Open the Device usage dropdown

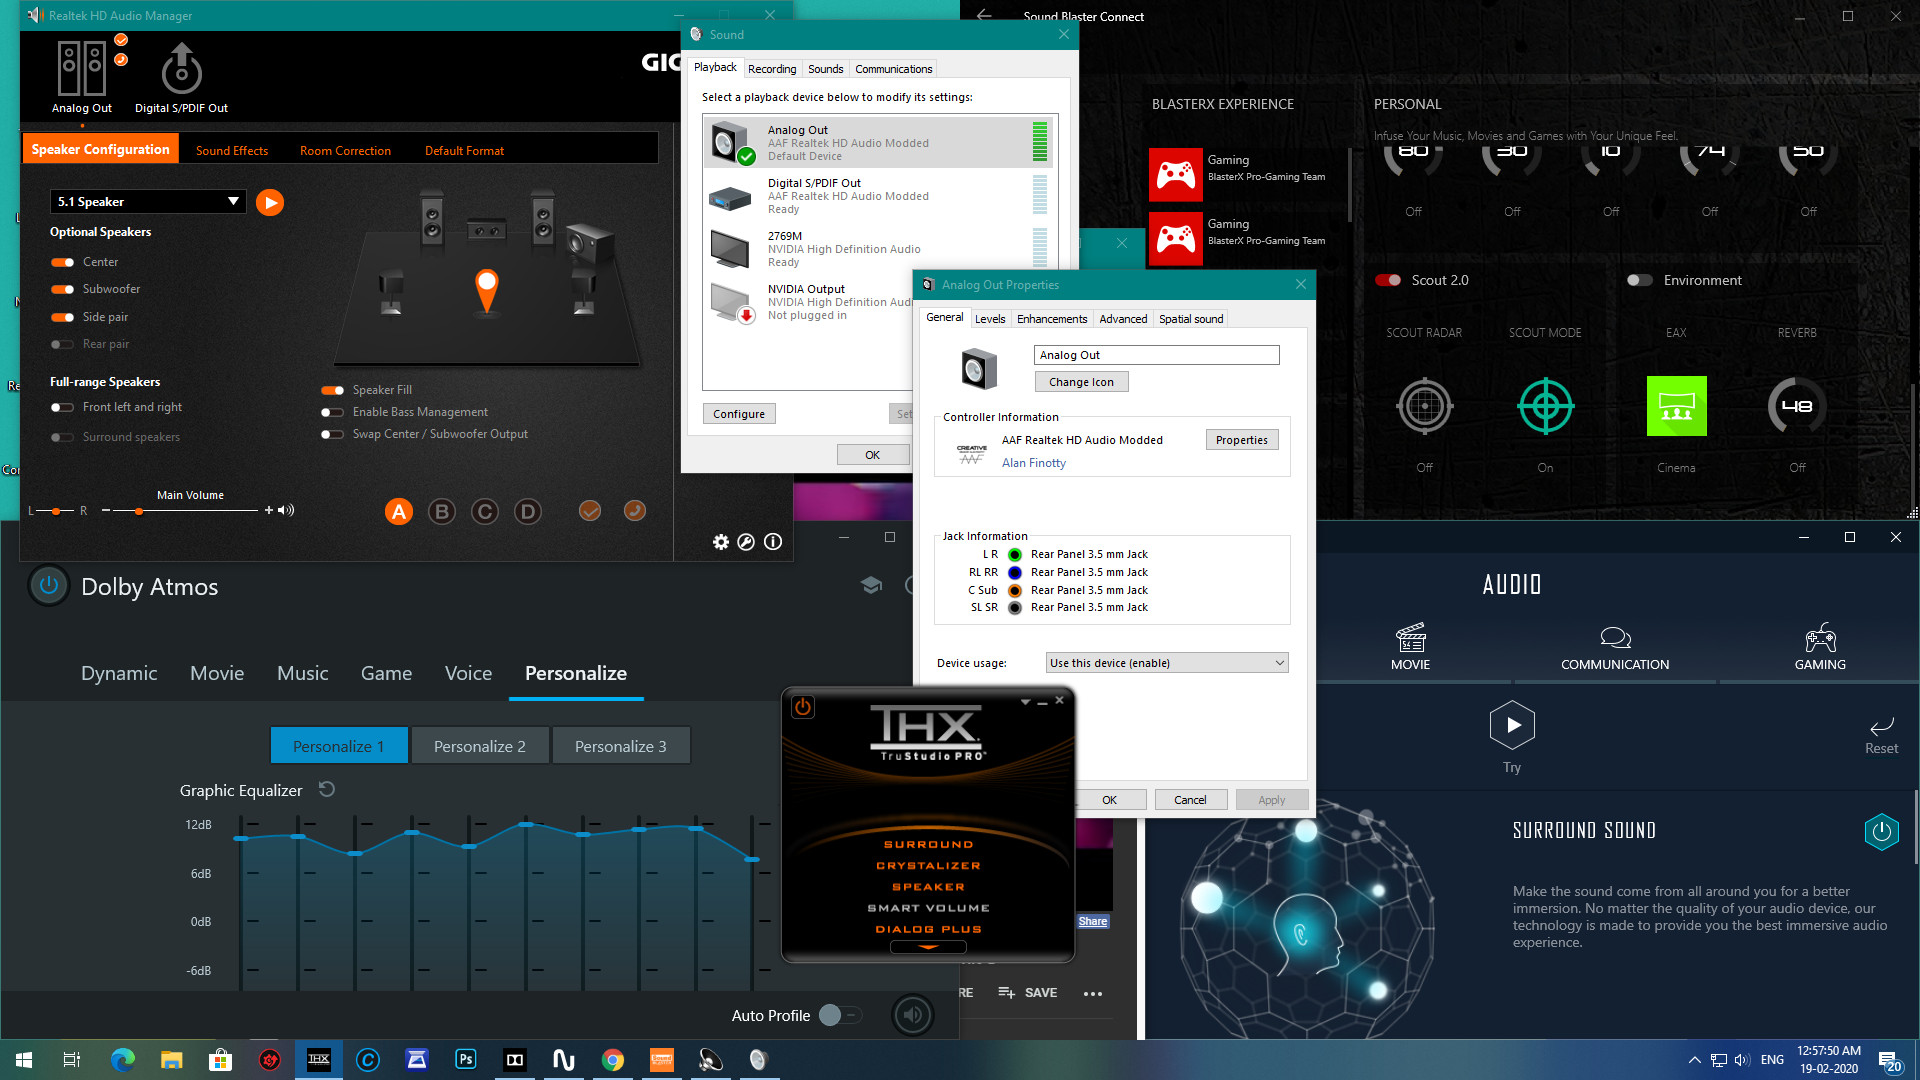tap(1167, 663)
